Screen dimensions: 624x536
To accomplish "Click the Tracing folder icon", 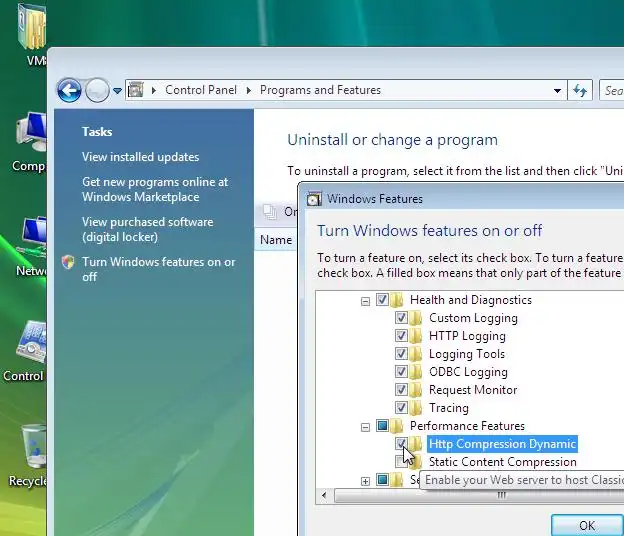I will (x=415, y=407).
